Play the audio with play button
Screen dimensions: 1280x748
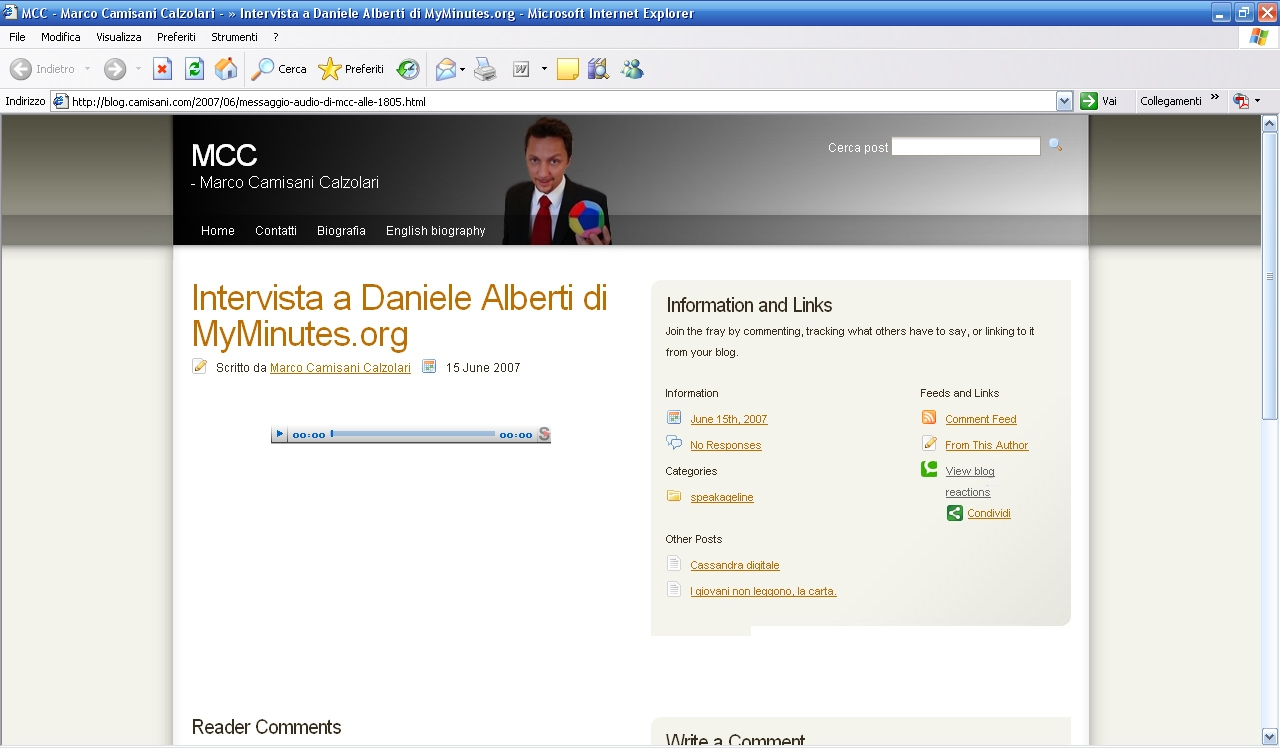pyautogui.click(x=280, y=434)
